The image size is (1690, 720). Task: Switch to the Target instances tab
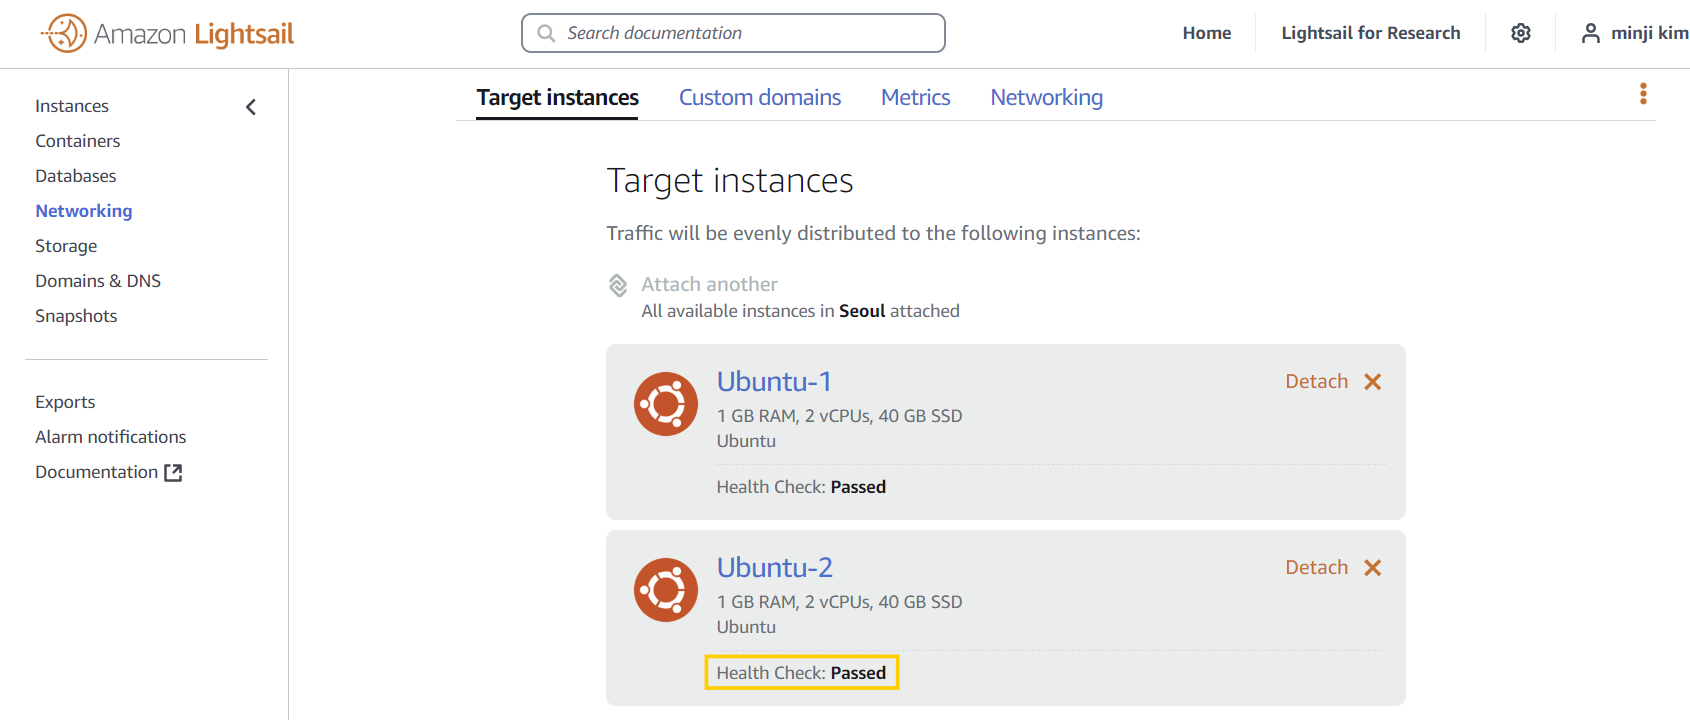[x=557, y=97]
